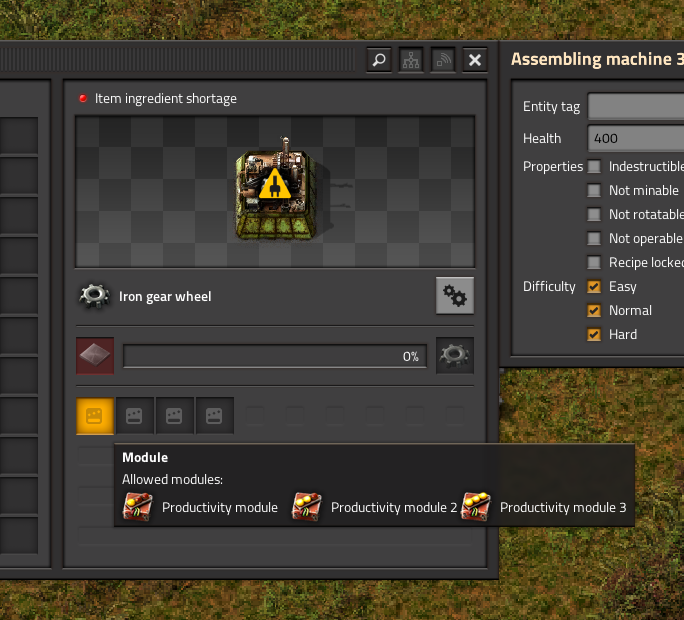Open the recipe change gears button

coord(455,295)
